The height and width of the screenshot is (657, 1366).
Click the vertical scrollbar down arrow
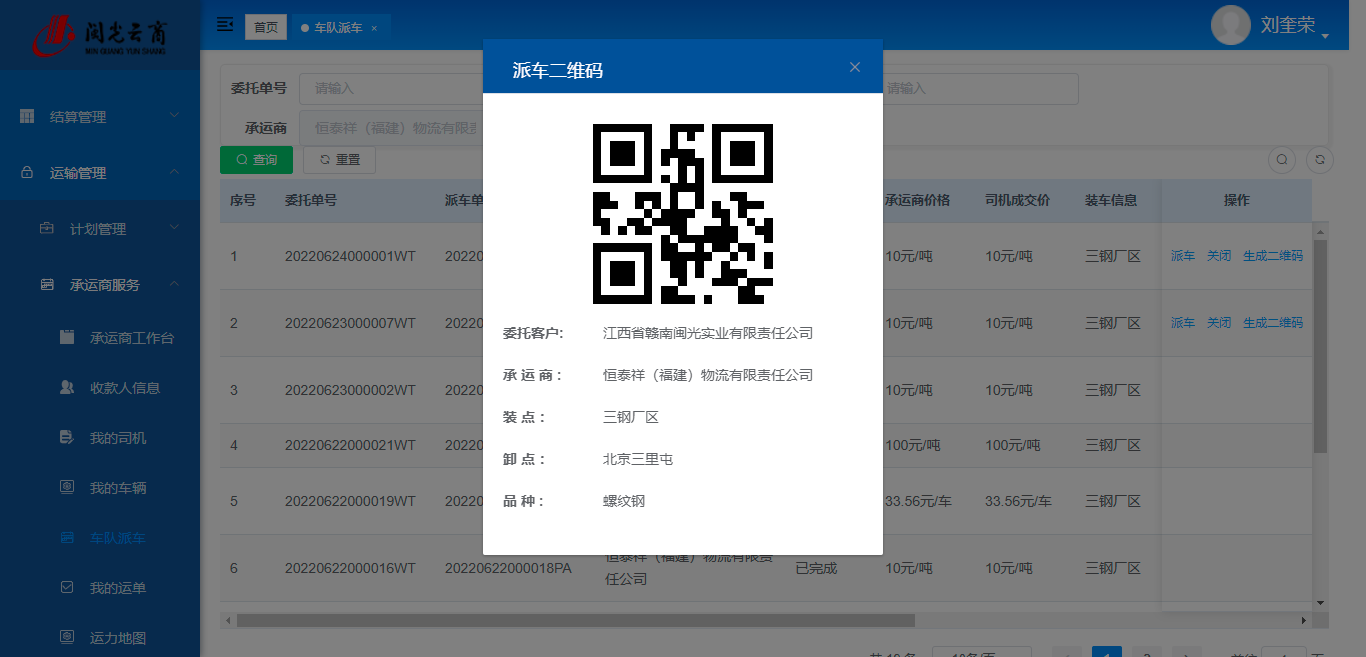[1320, 602]
